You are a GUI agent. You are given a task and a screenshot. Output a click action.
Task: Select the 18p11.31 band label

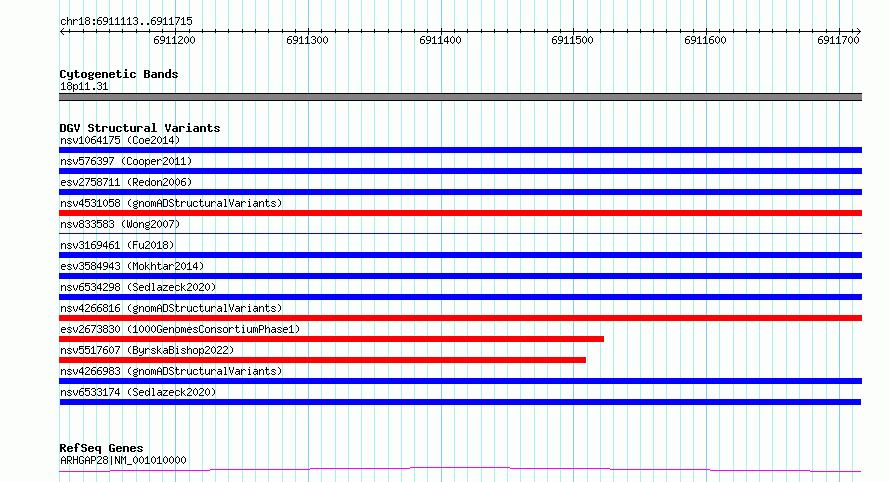[x=84, y=86]
